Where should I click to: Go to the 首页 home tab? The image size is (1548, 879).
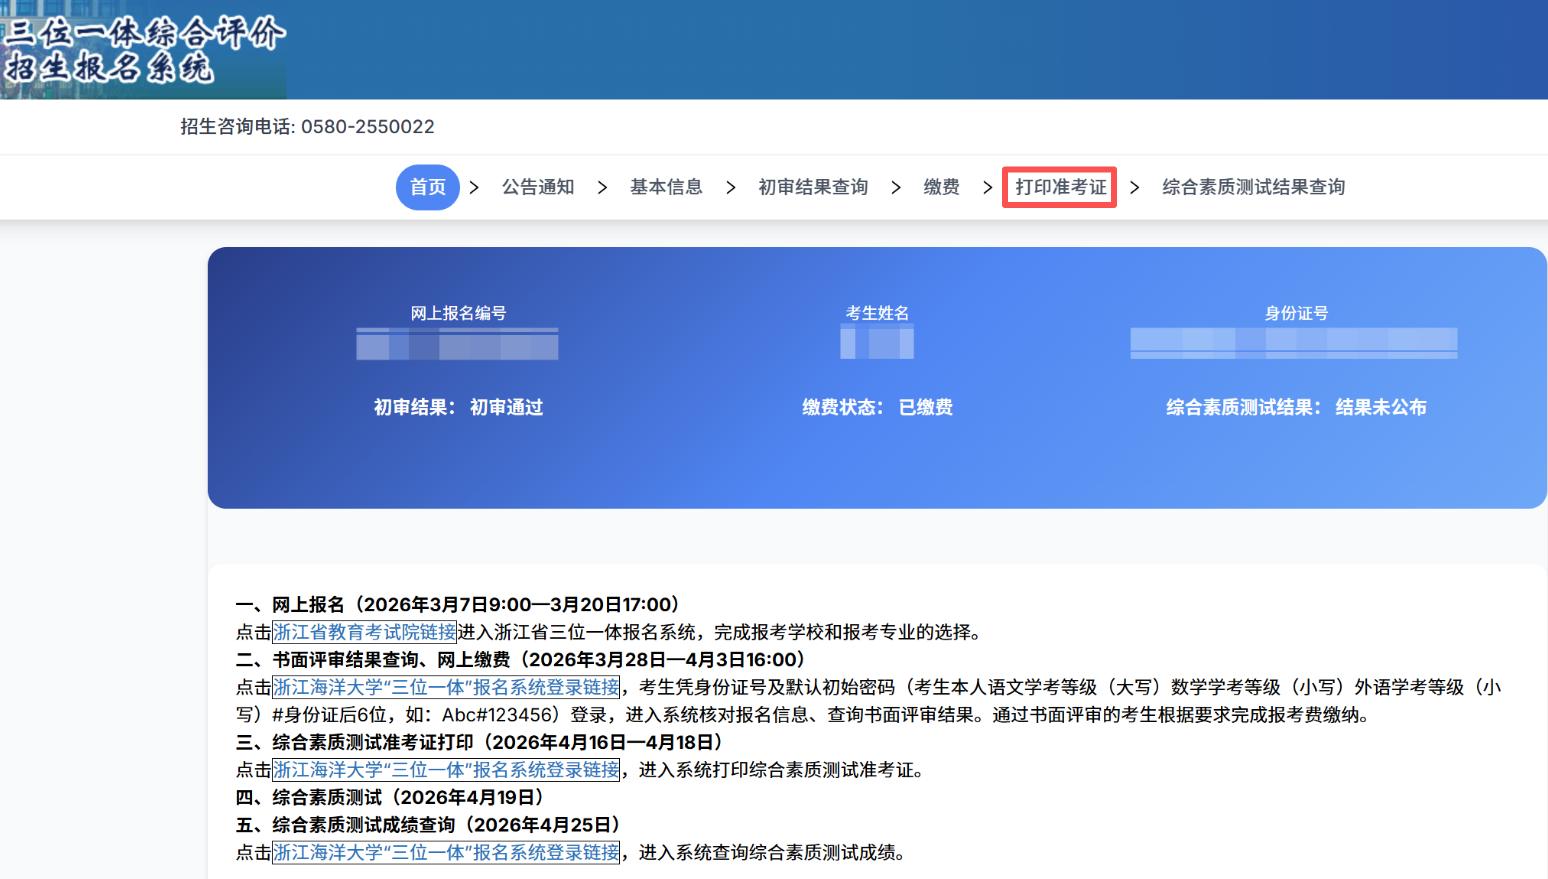pos(428,187)
